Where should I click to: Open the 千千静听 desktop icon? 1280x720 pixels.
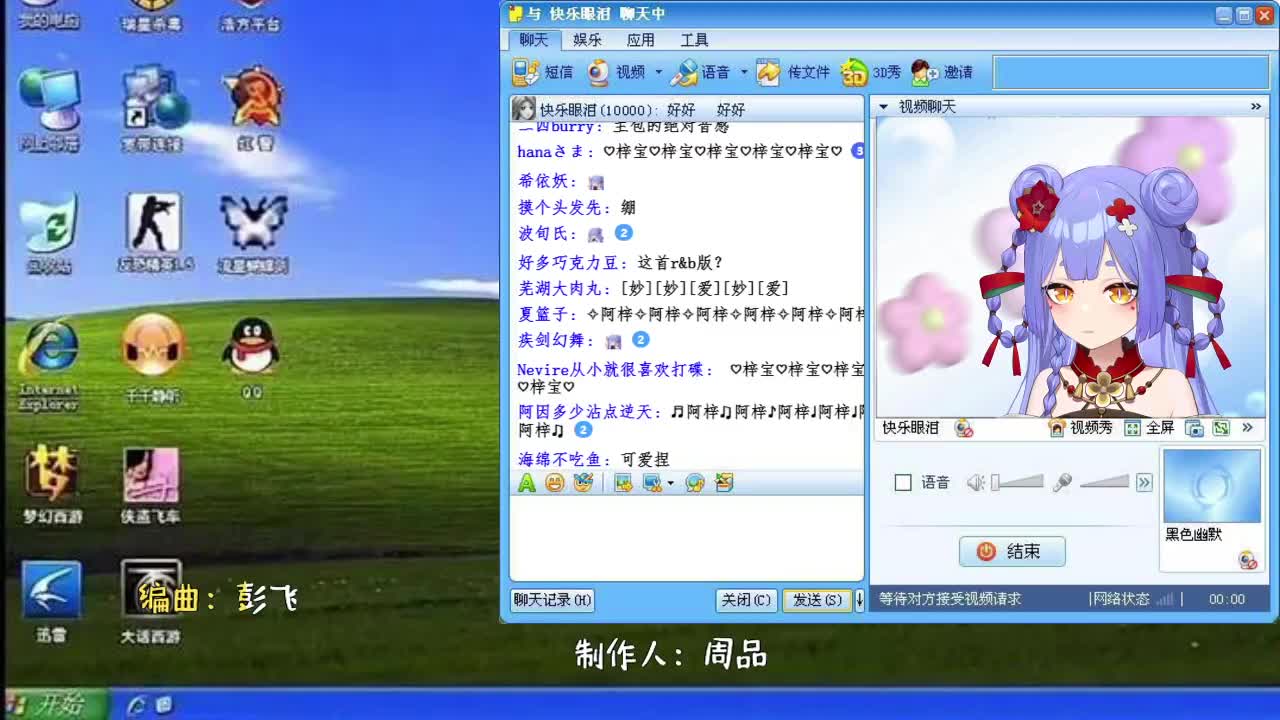click(152, 358)
